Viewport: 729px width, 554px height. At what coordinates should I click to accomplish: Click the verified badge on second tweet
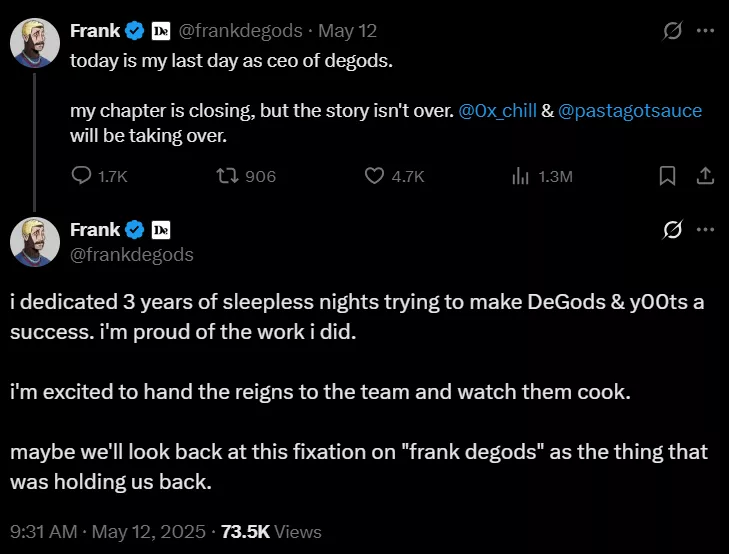click(x=134, y=230)
